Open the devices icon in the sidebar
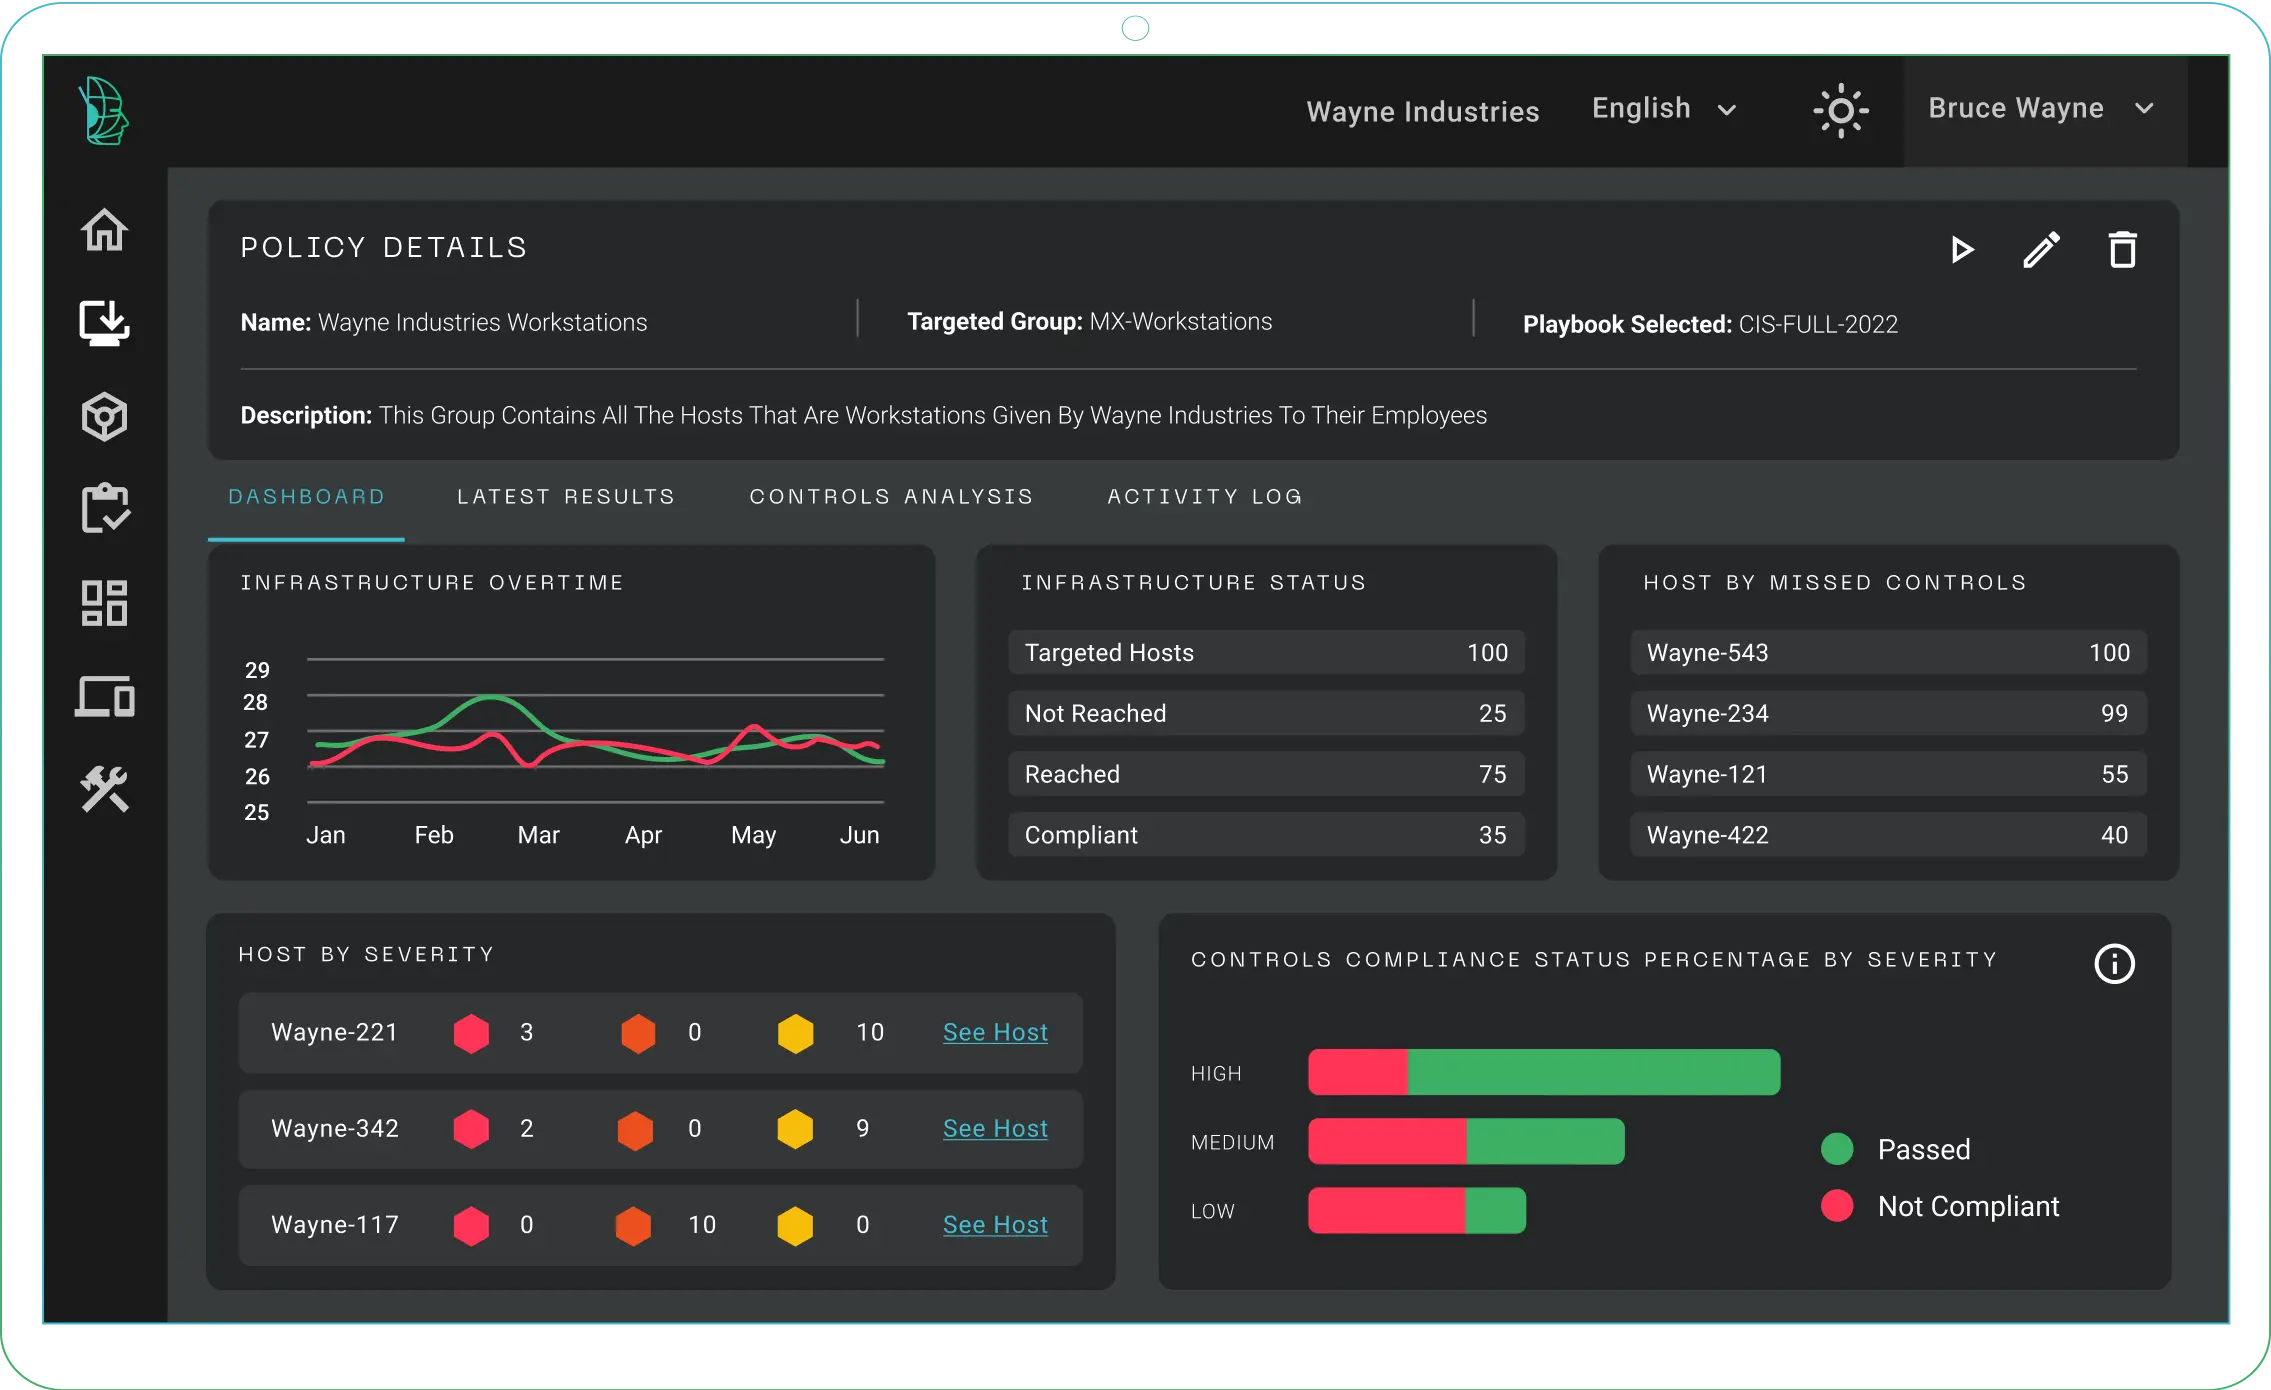 coord(104,696)
